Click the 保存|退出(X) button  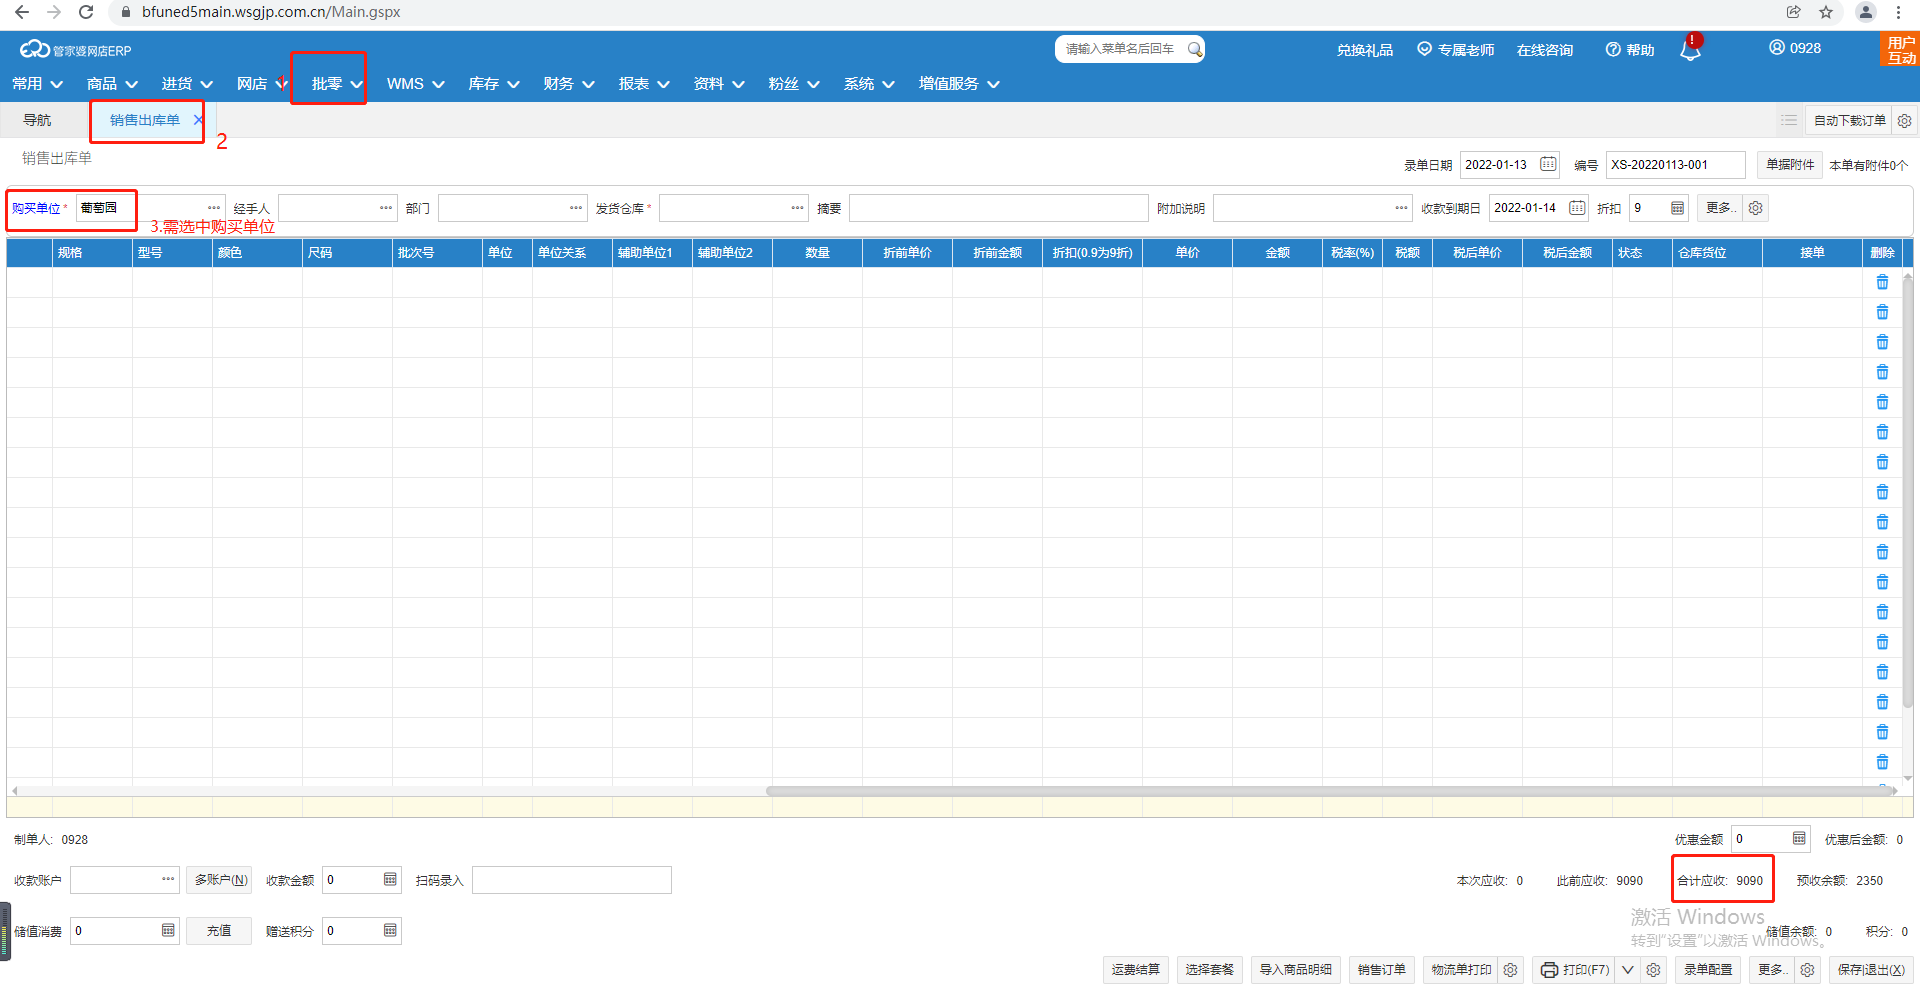coord(1870,970)
